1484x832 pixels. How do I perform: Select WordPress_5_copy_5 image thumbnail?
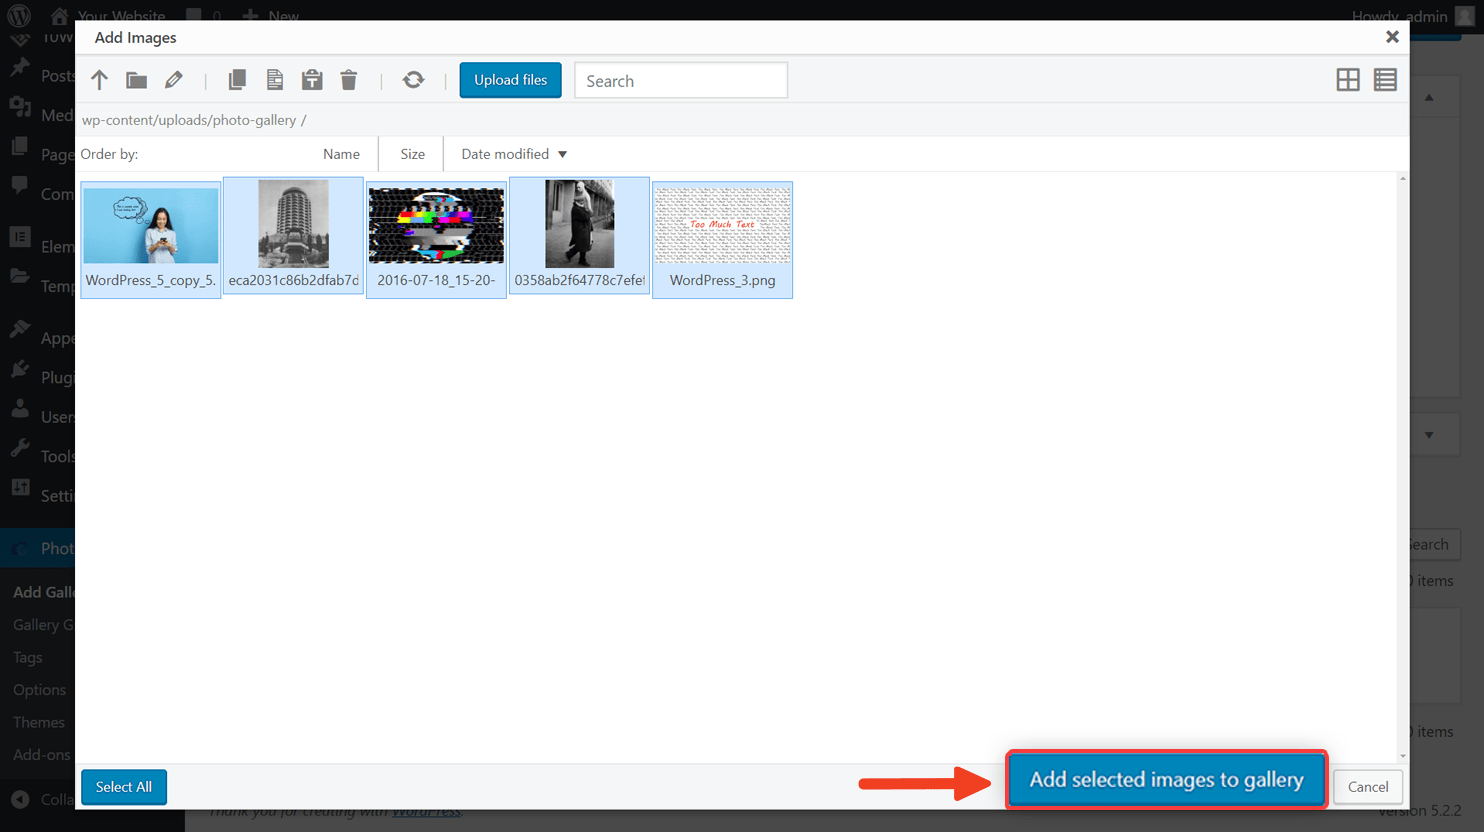click(x=150, y=239)
